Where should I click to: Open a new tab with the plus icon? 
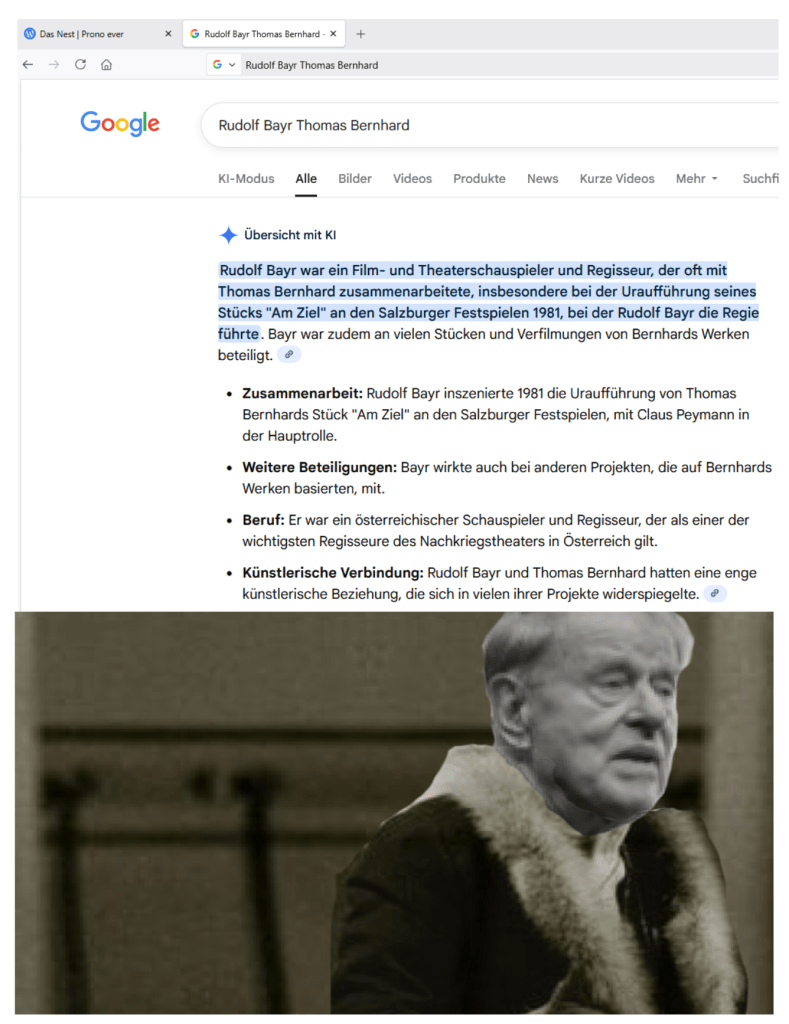tap(361, 34)
